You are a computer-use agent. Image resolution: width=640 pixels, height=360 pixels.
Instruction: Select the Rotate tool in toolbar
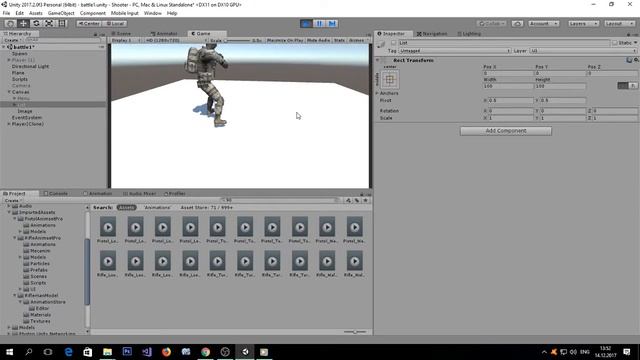[x=36, y=24]
